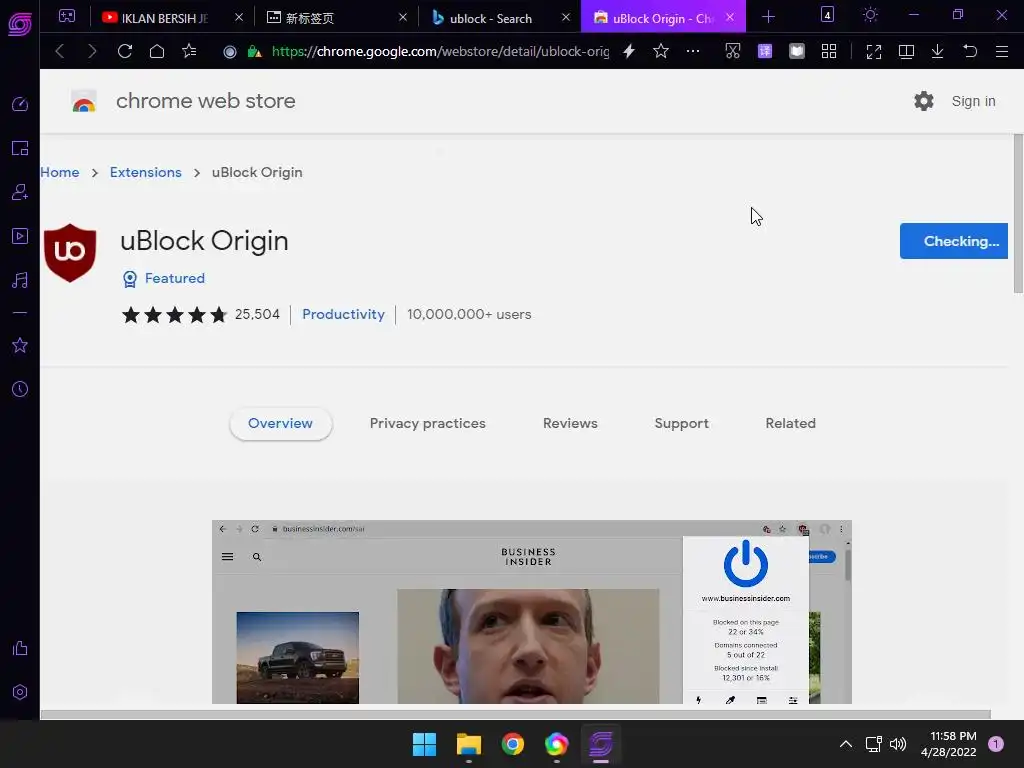Click the Sign in link

(973, 101)
